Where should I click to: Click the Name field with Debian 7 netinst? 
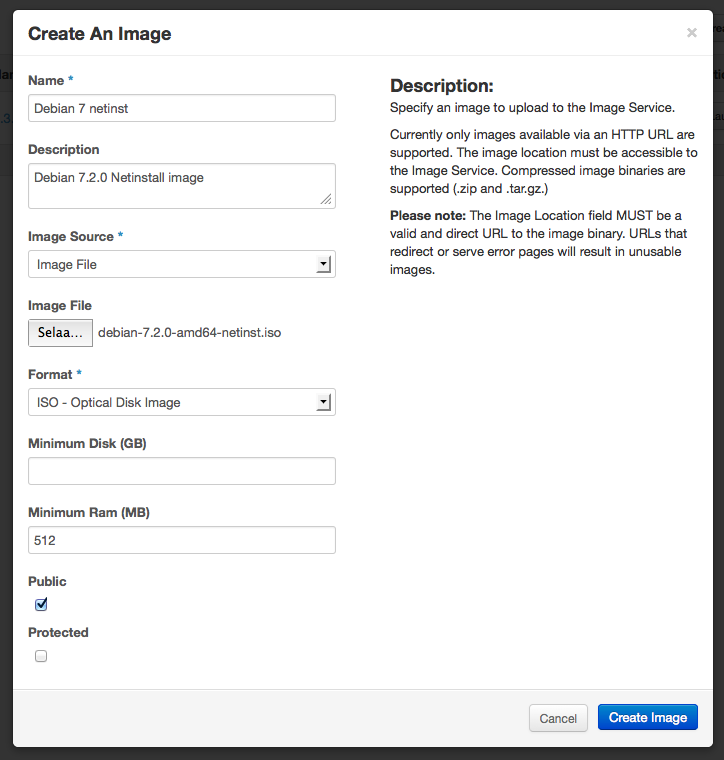[182, 108]
